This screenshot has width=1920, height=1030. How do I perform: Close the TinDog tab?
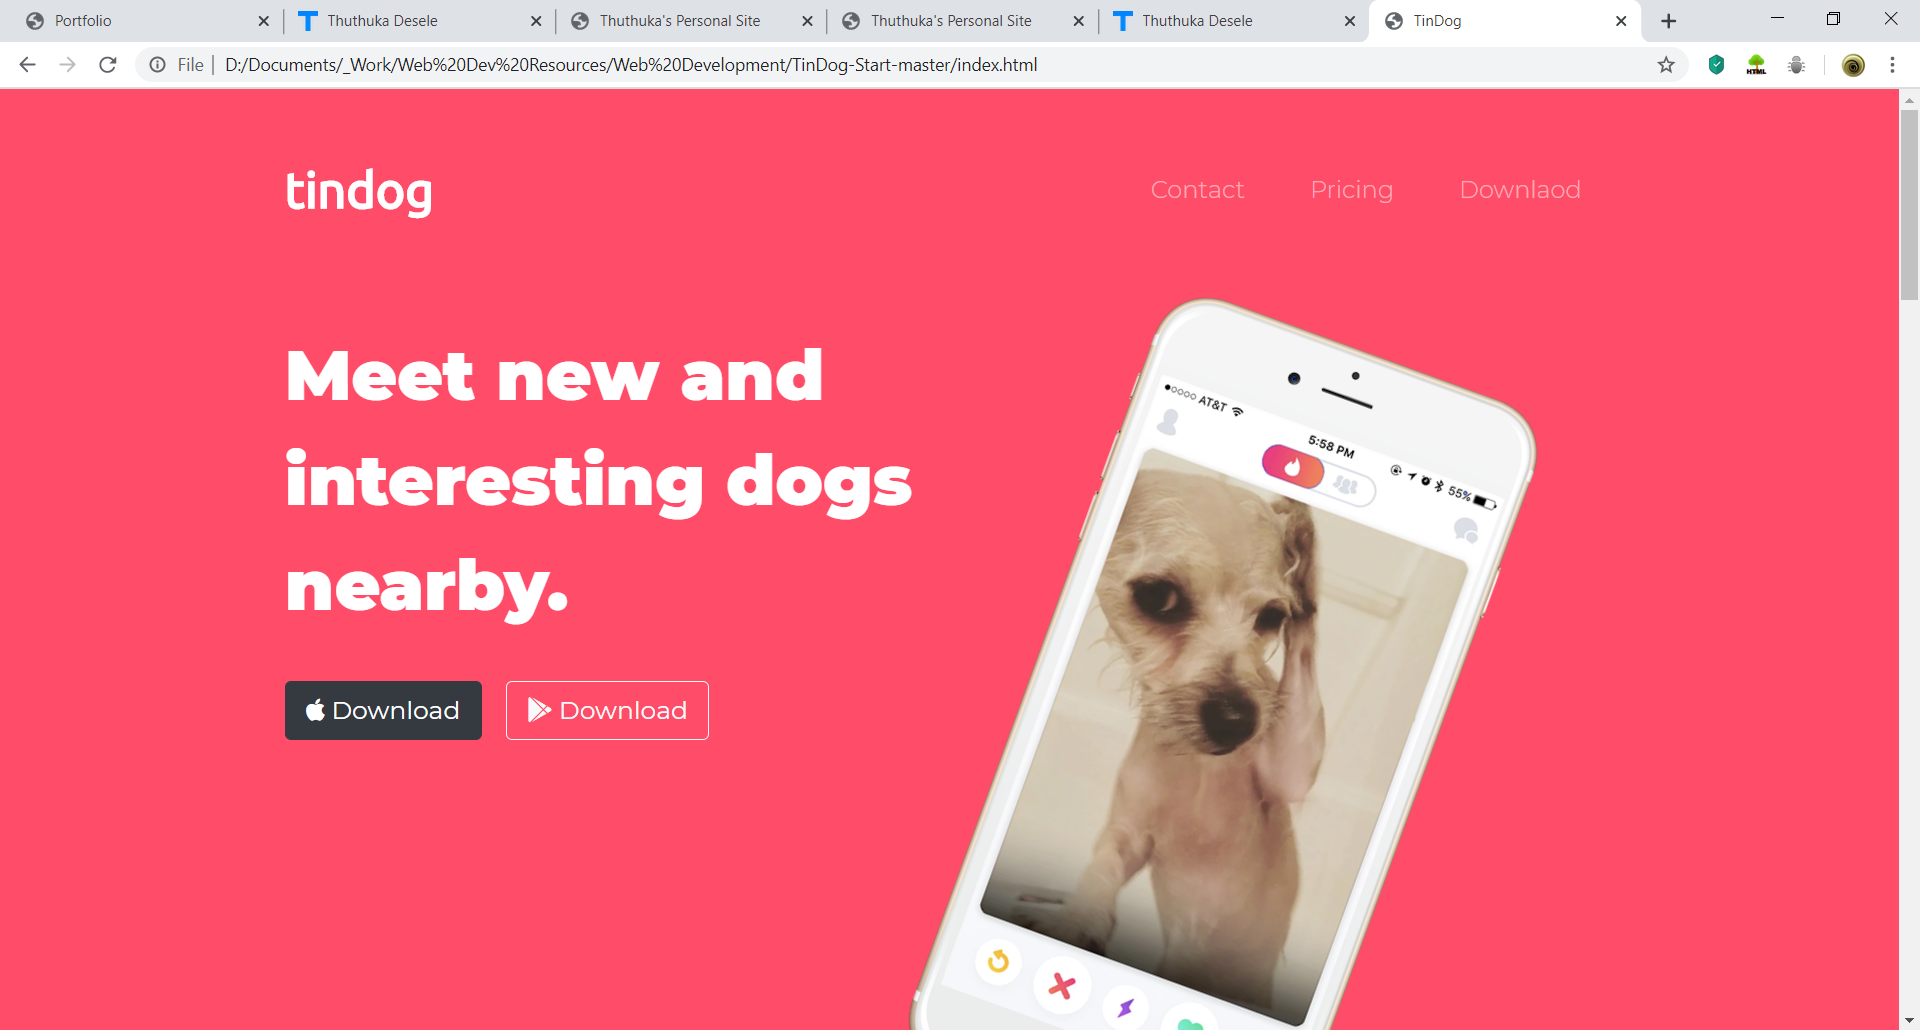pos(1621,21)
